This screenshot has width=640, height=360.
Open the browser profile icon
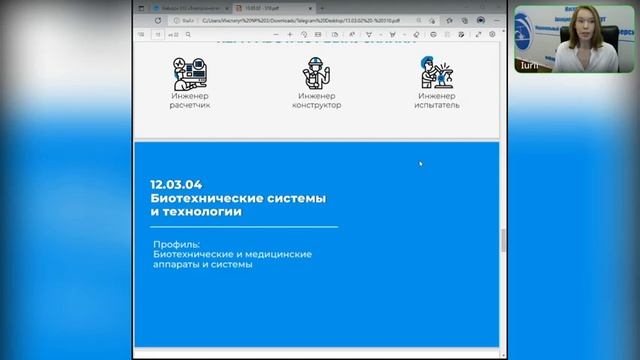[x=481, y=20]
